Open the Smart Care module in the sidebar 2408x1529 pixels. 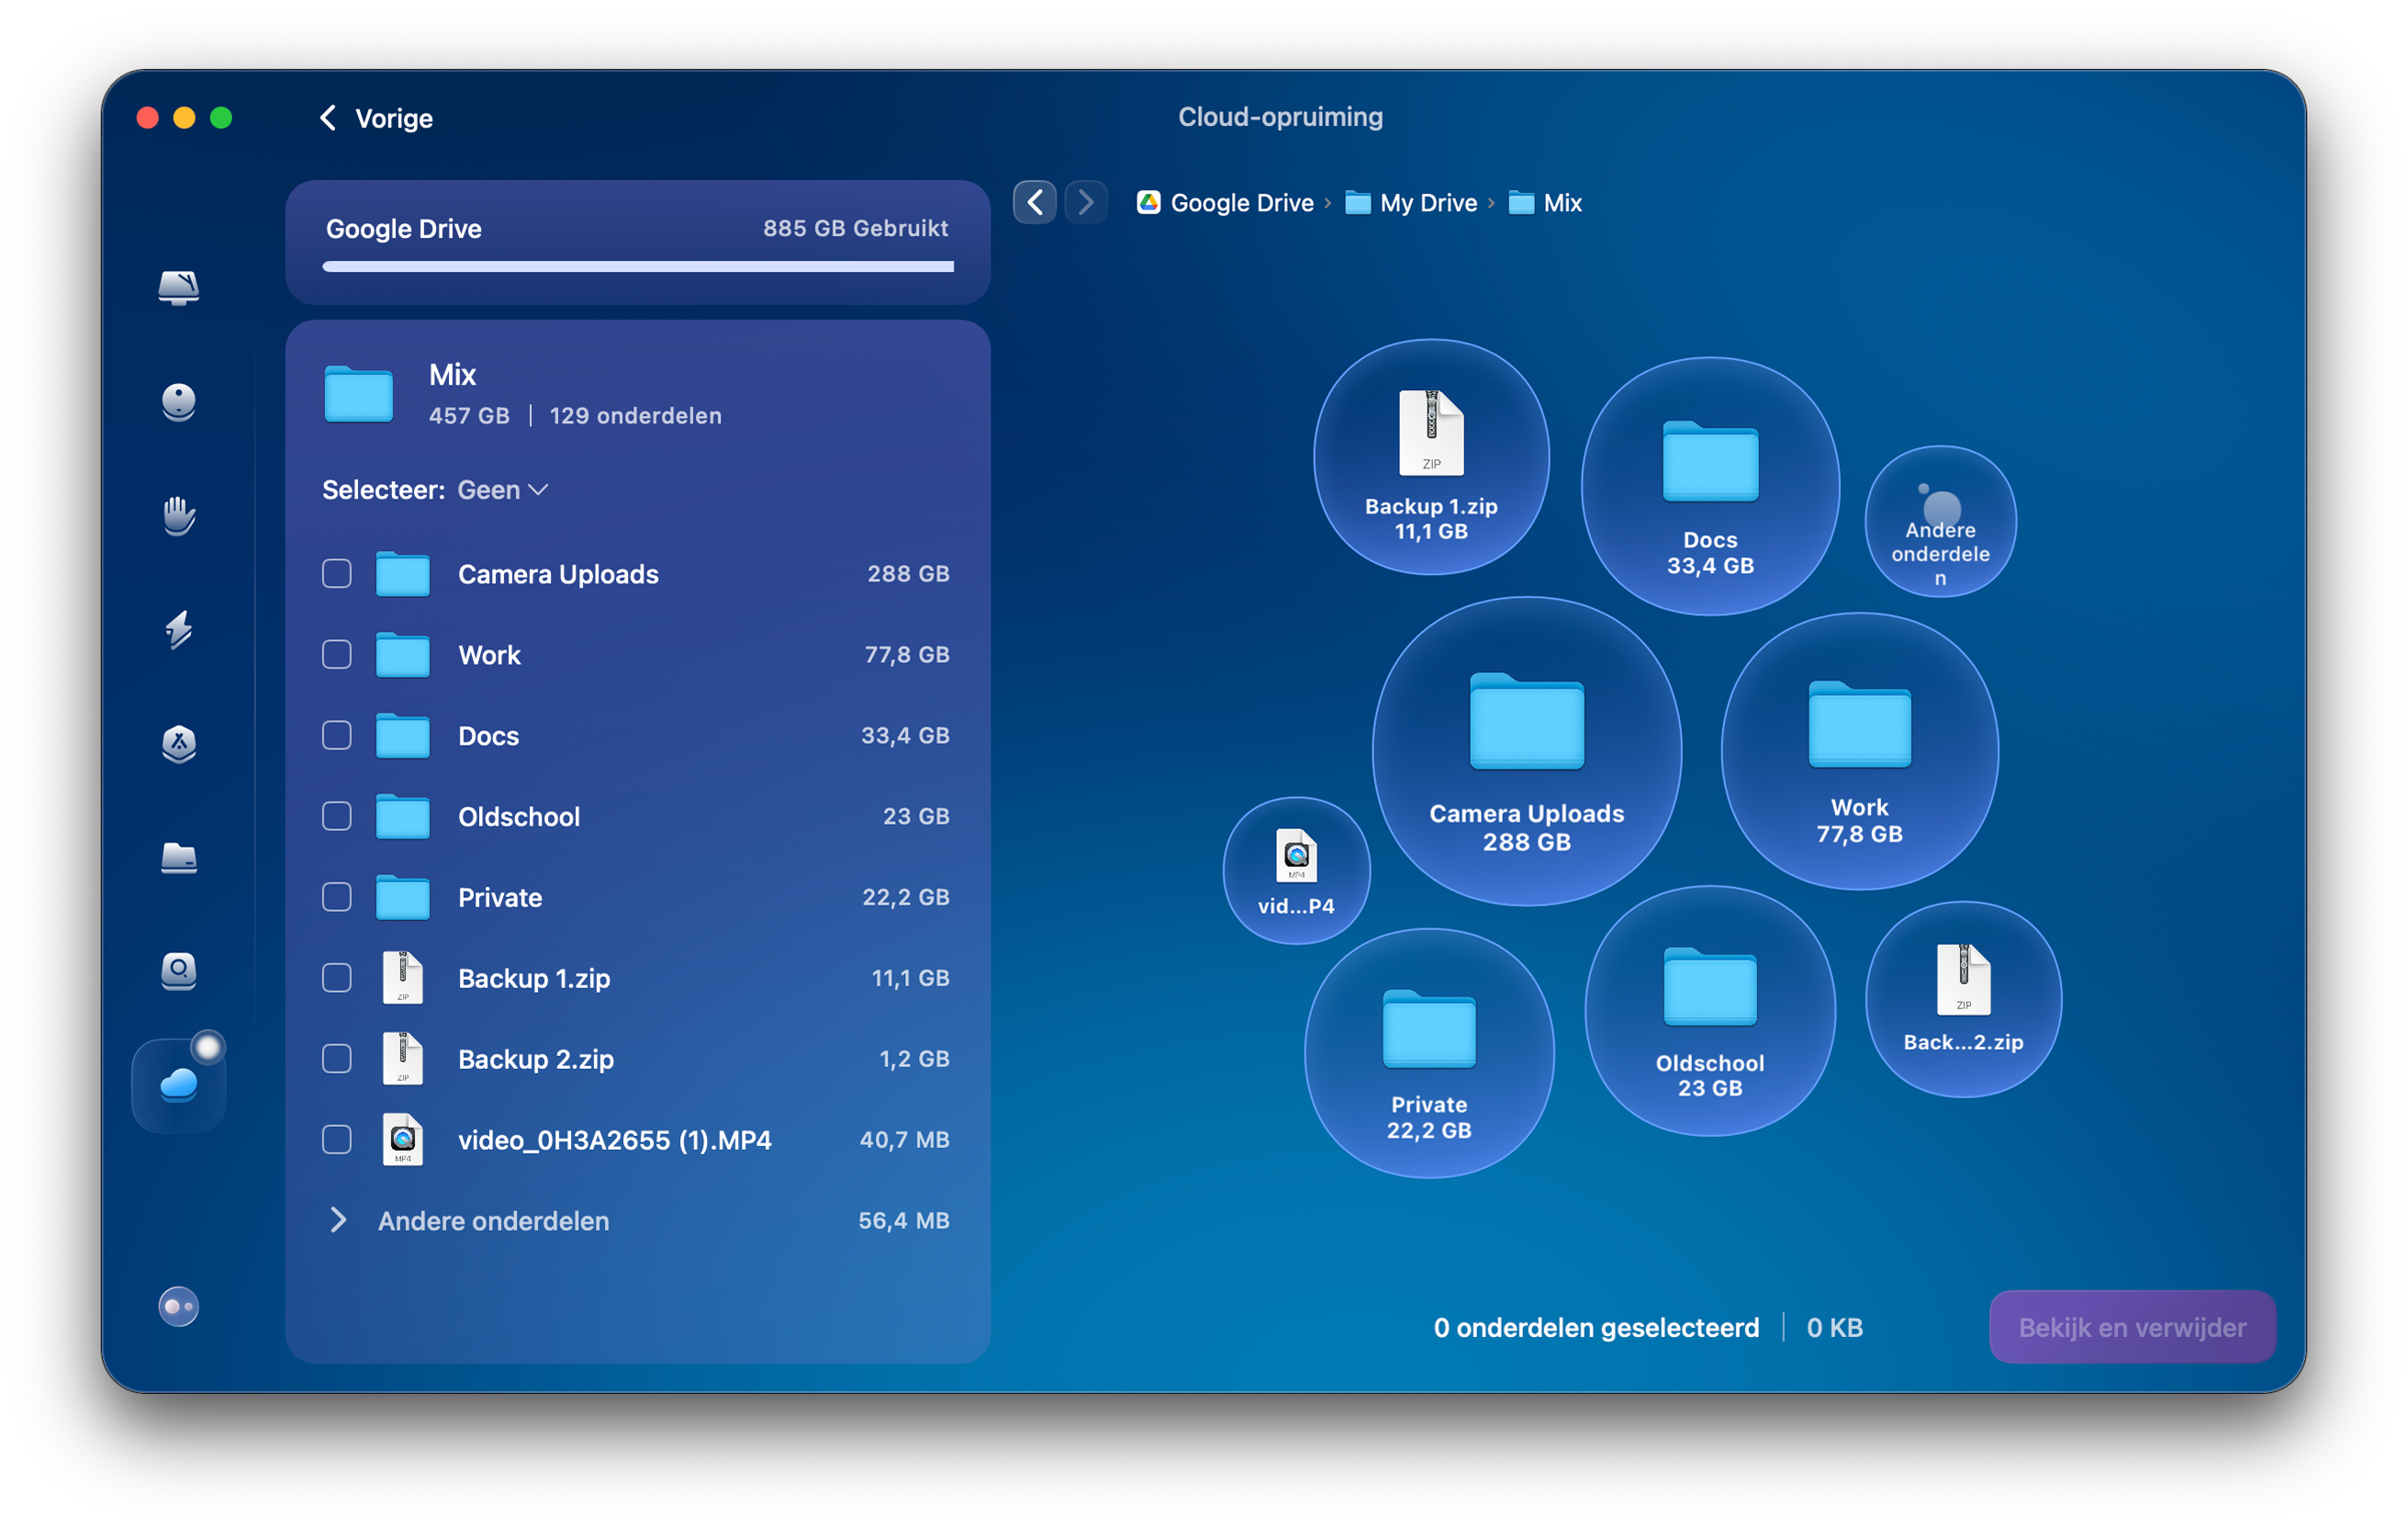tap(178, 289)
